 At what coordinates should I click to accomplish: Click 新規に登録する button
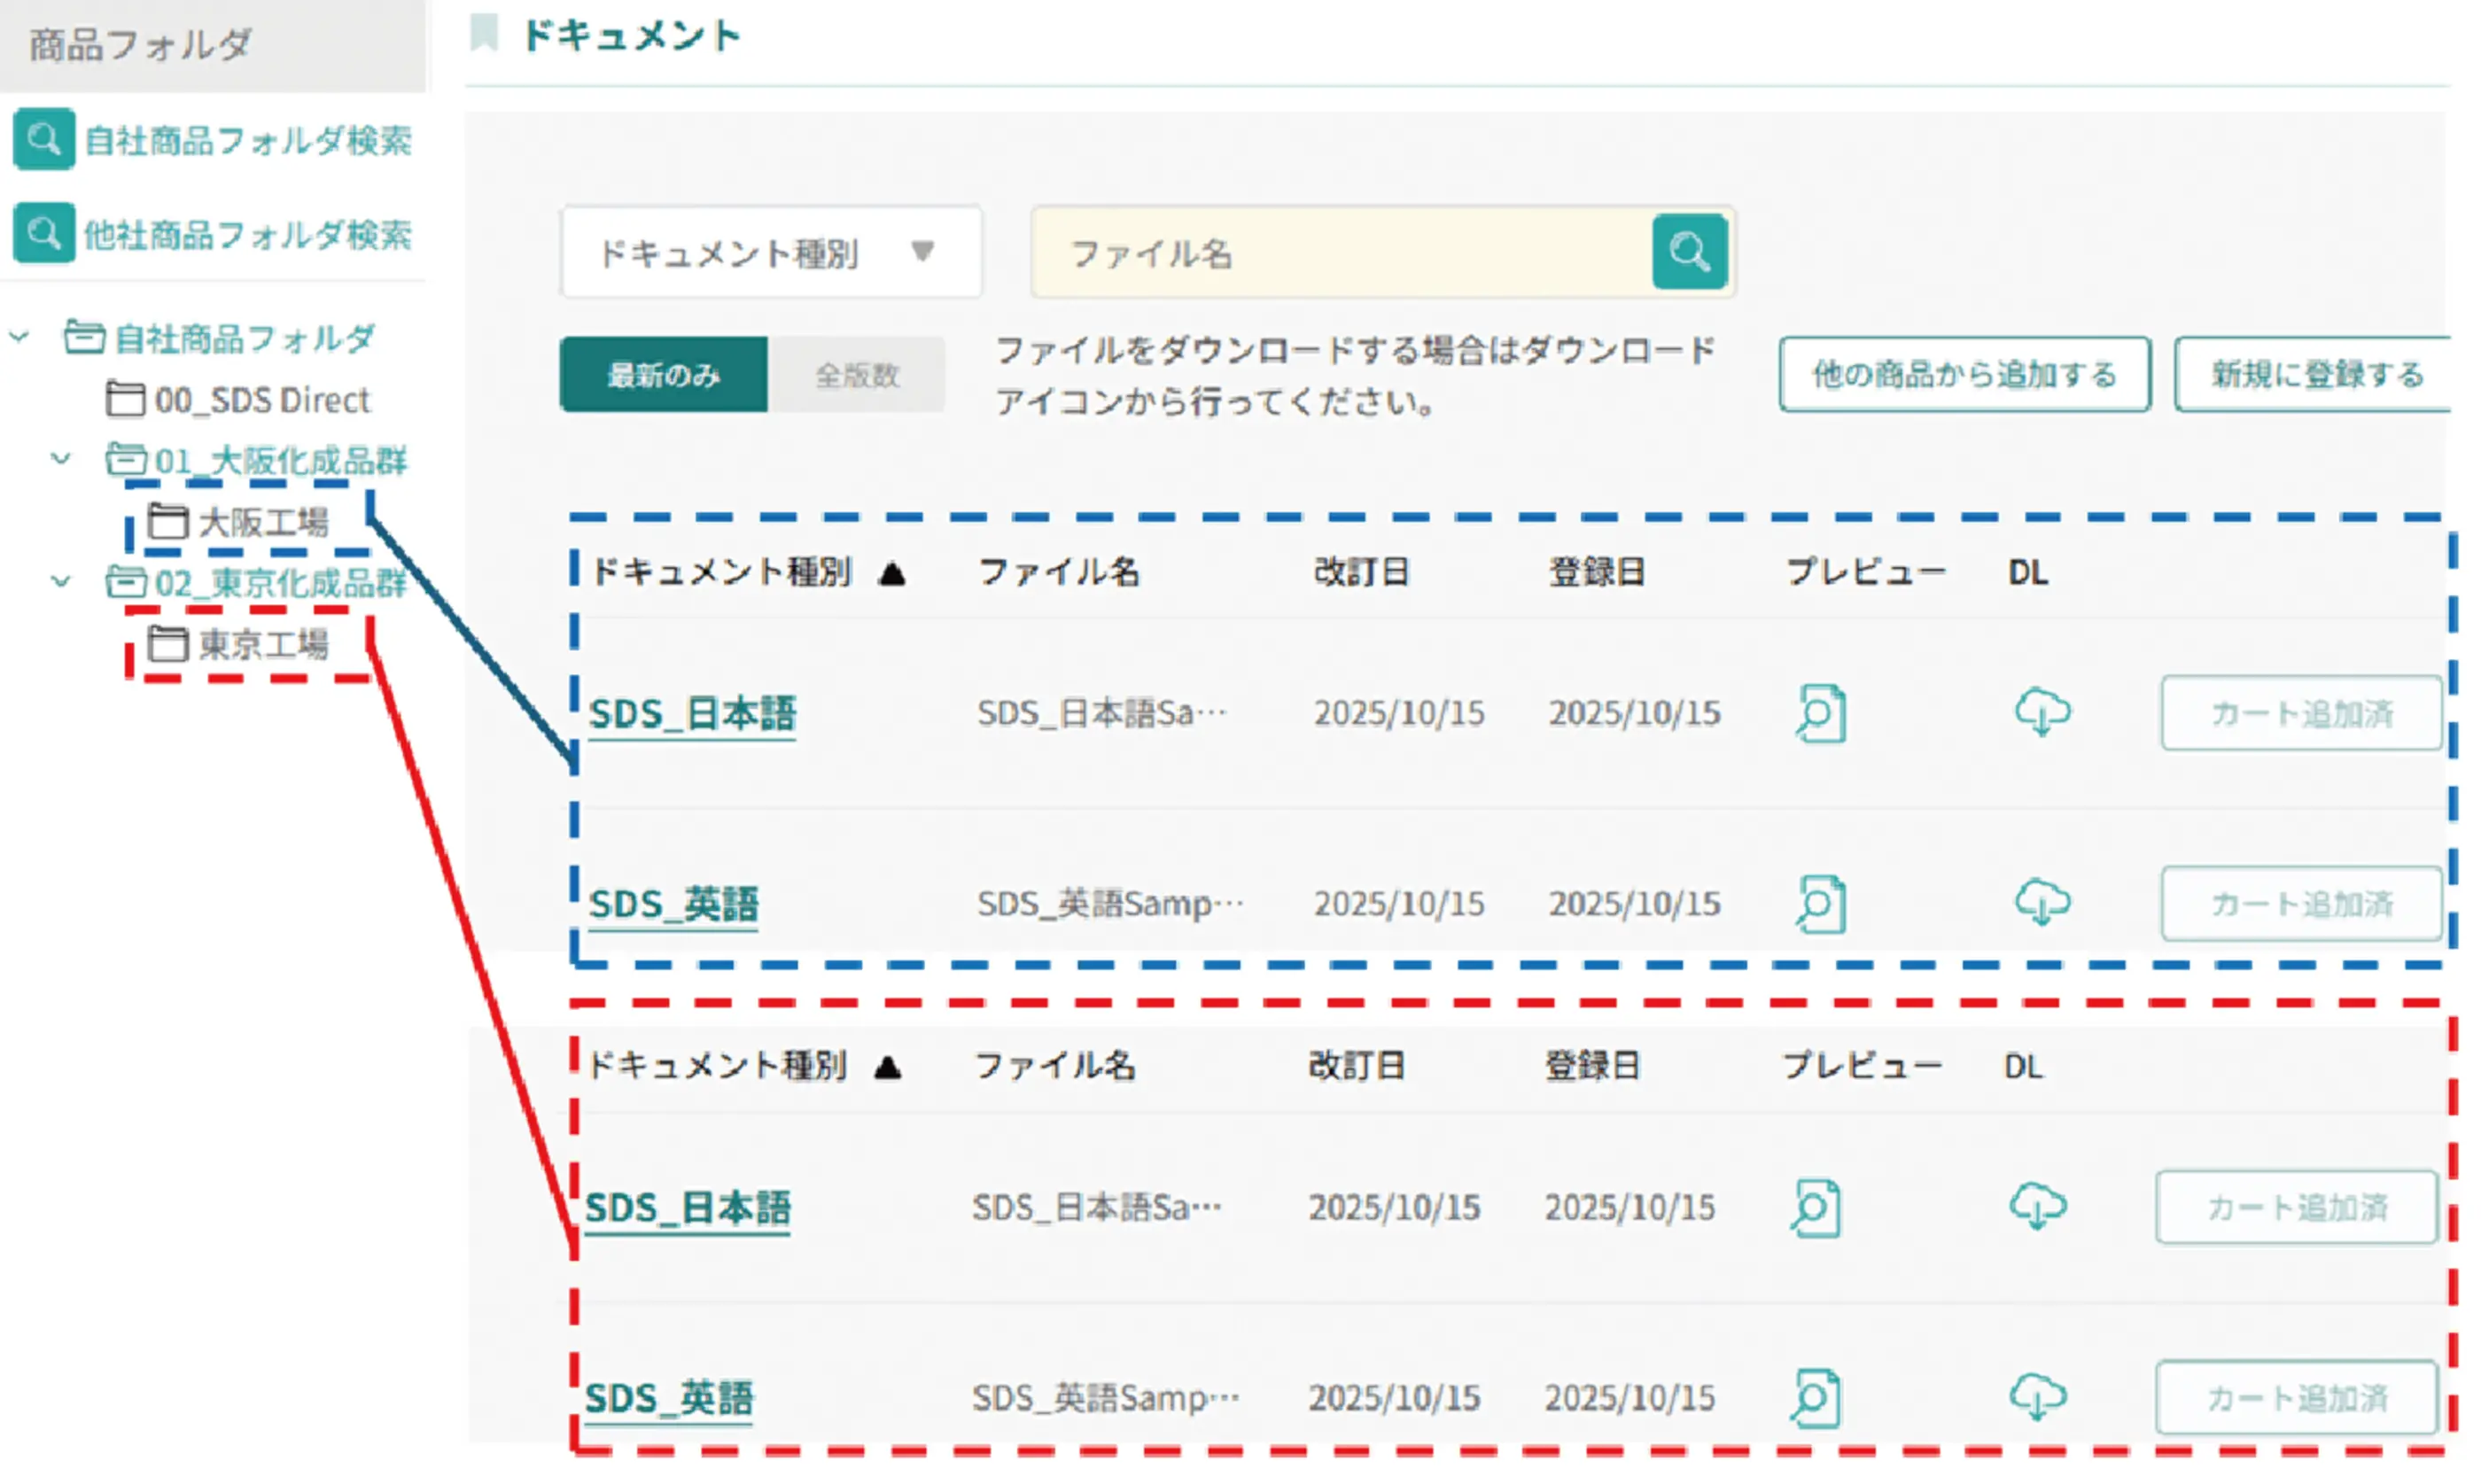tap(2314, 374)
